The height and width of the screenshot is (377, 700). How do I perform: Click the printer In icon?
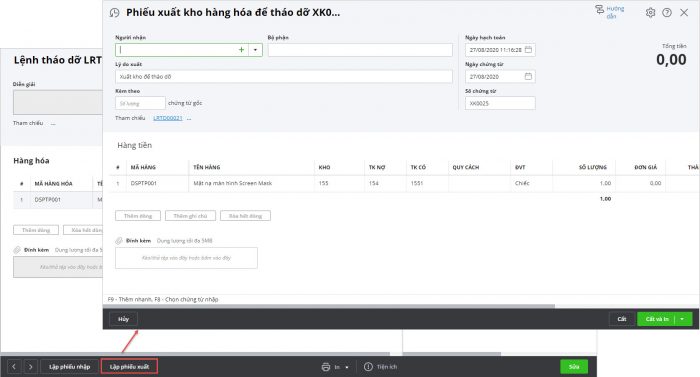(x=326, y=367)
